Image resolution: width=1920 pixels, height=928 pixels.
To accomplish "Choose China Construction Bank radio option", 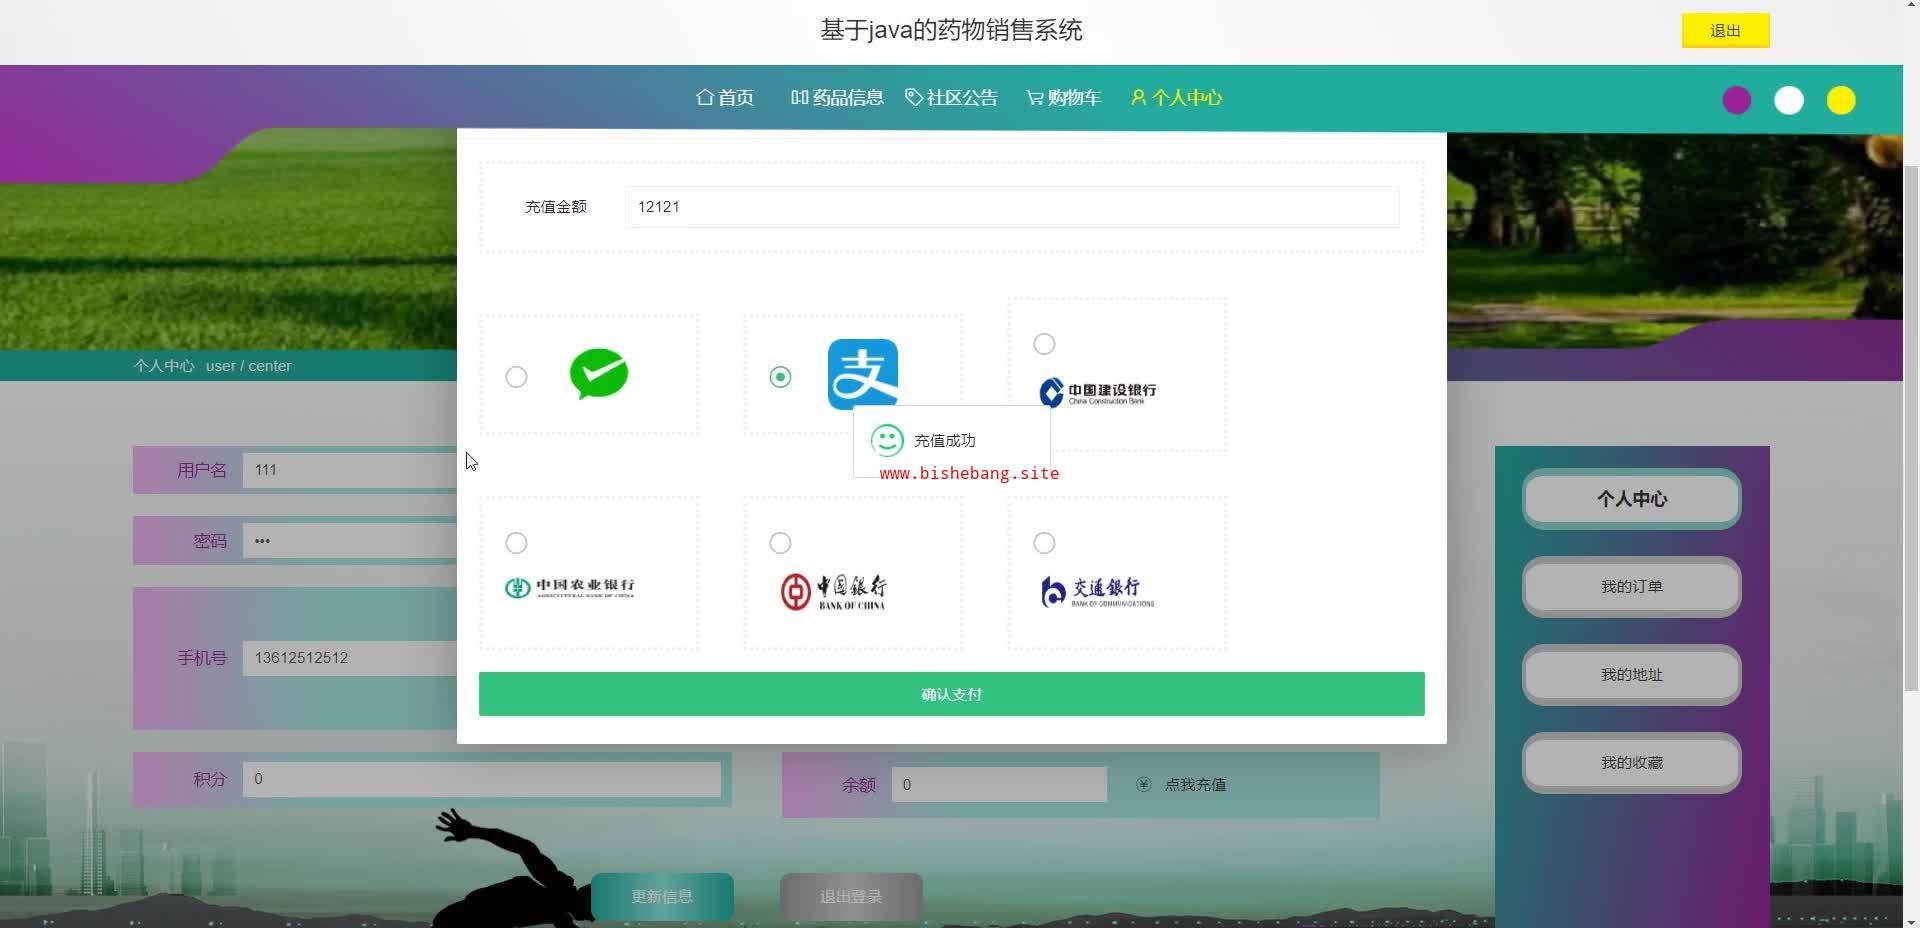I will (1044, 344).
